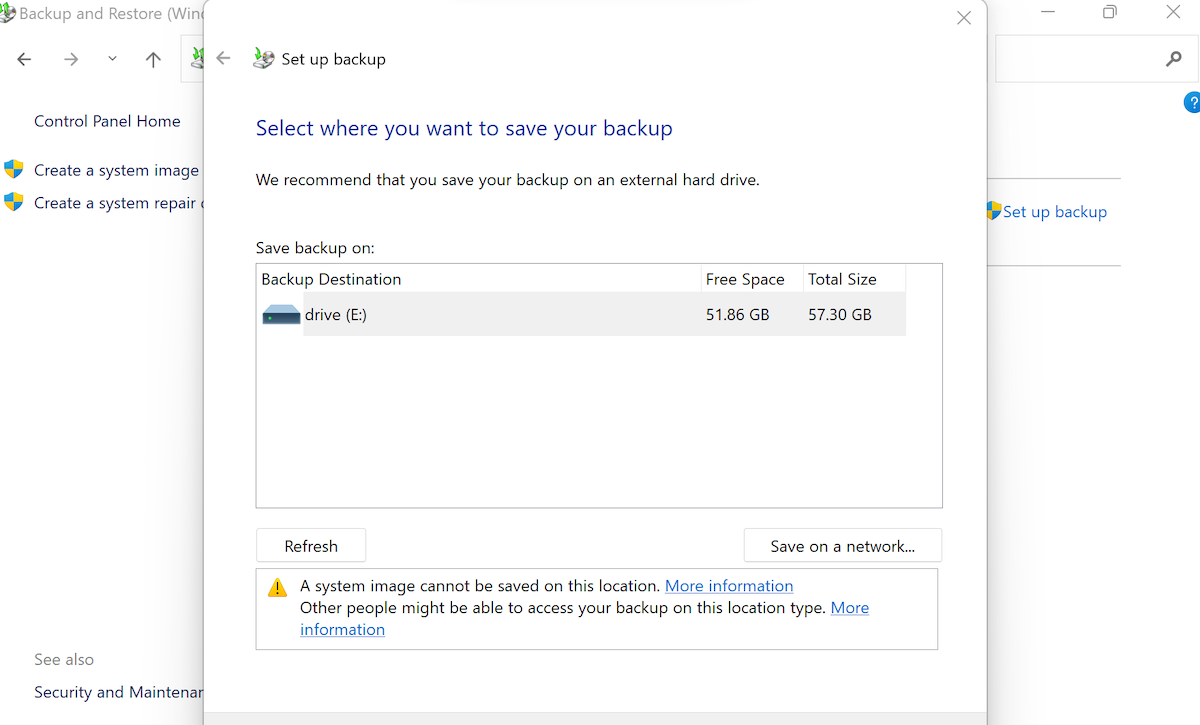
Task: Click the forward navigation arrow
Action: pos(71,60)
